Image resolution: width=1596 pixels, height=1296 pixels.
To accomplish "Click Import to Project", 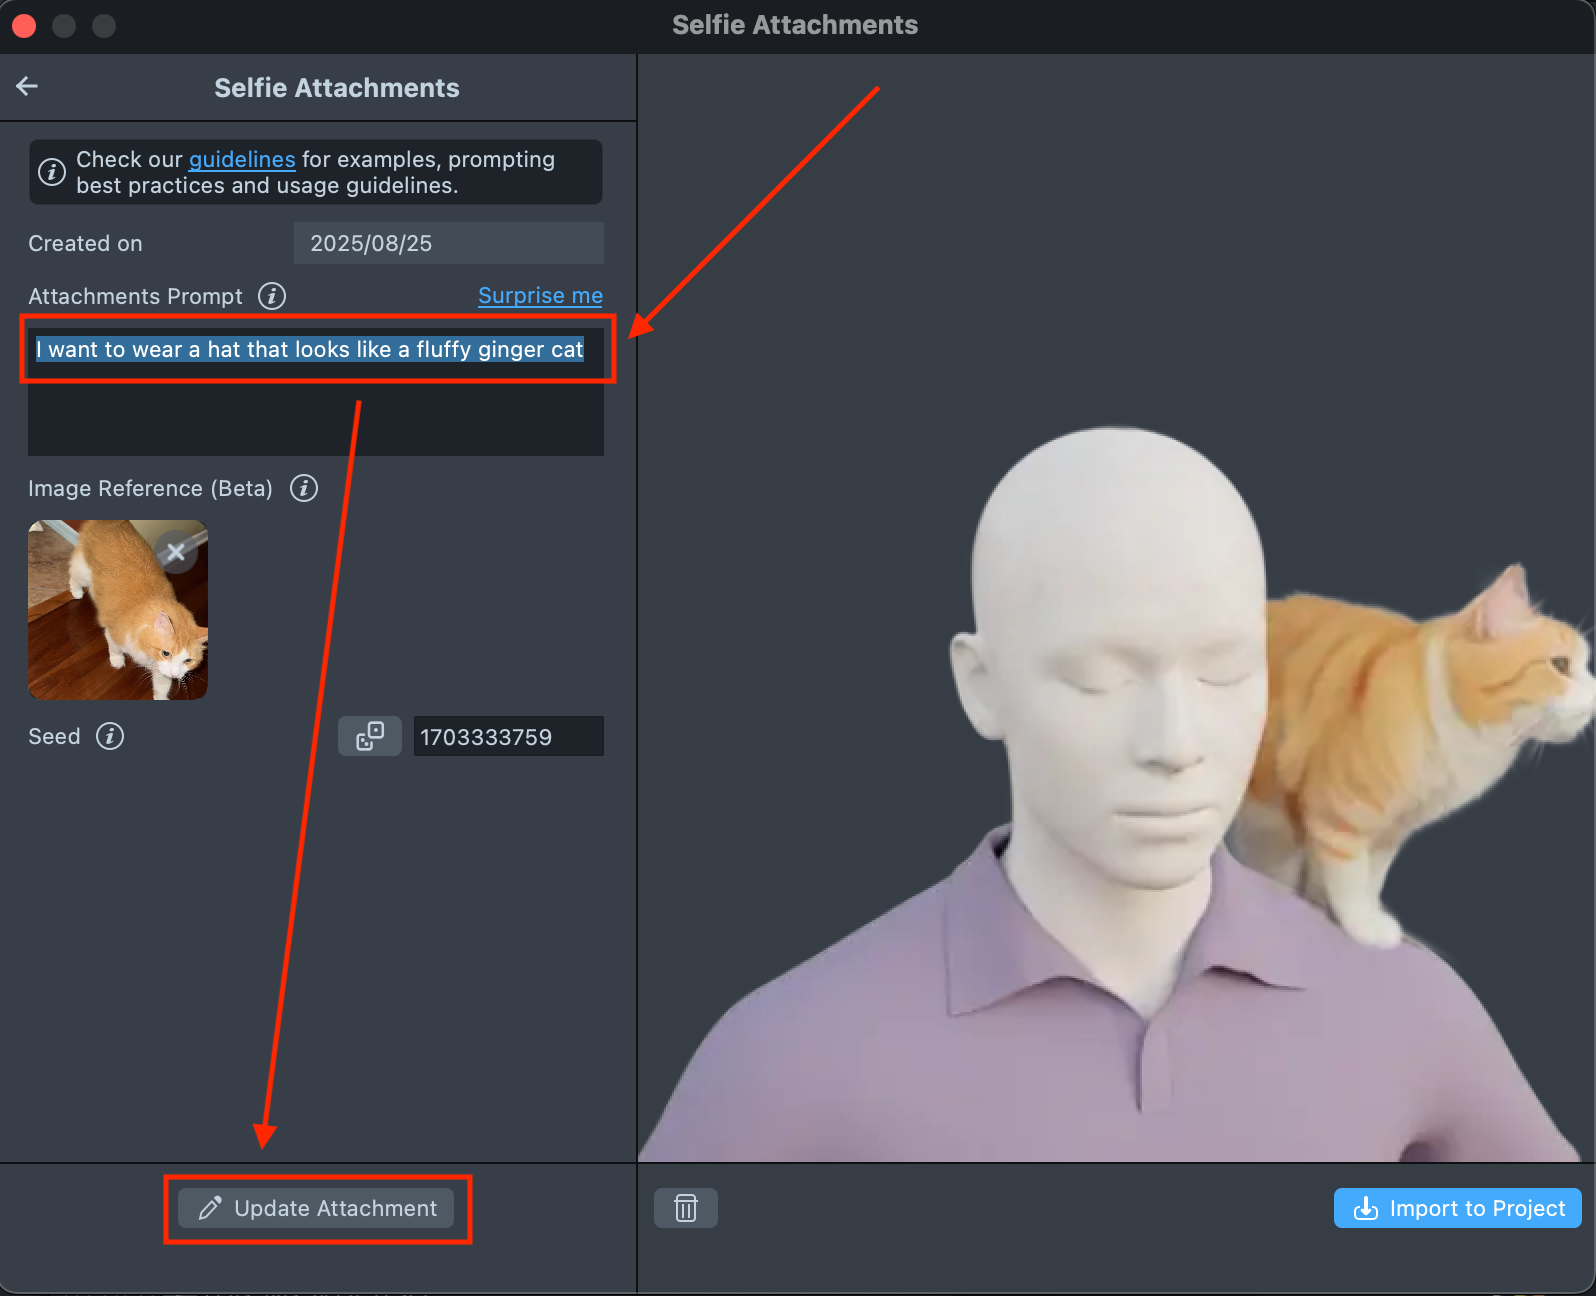I will point(1457,1208).
